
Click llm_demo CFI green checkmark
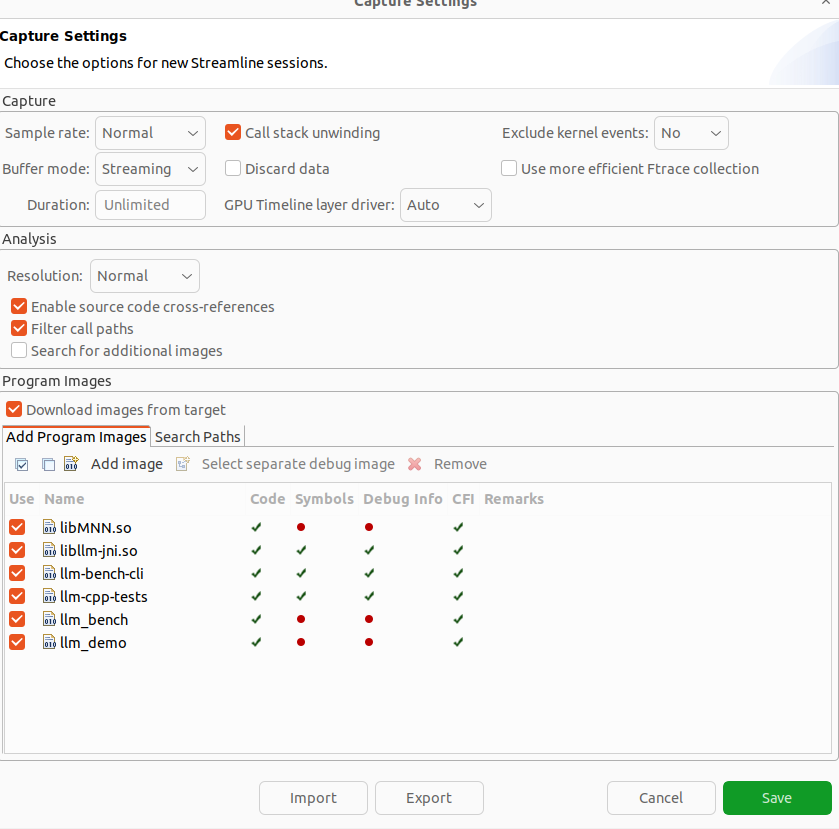[x=458, y=642]
